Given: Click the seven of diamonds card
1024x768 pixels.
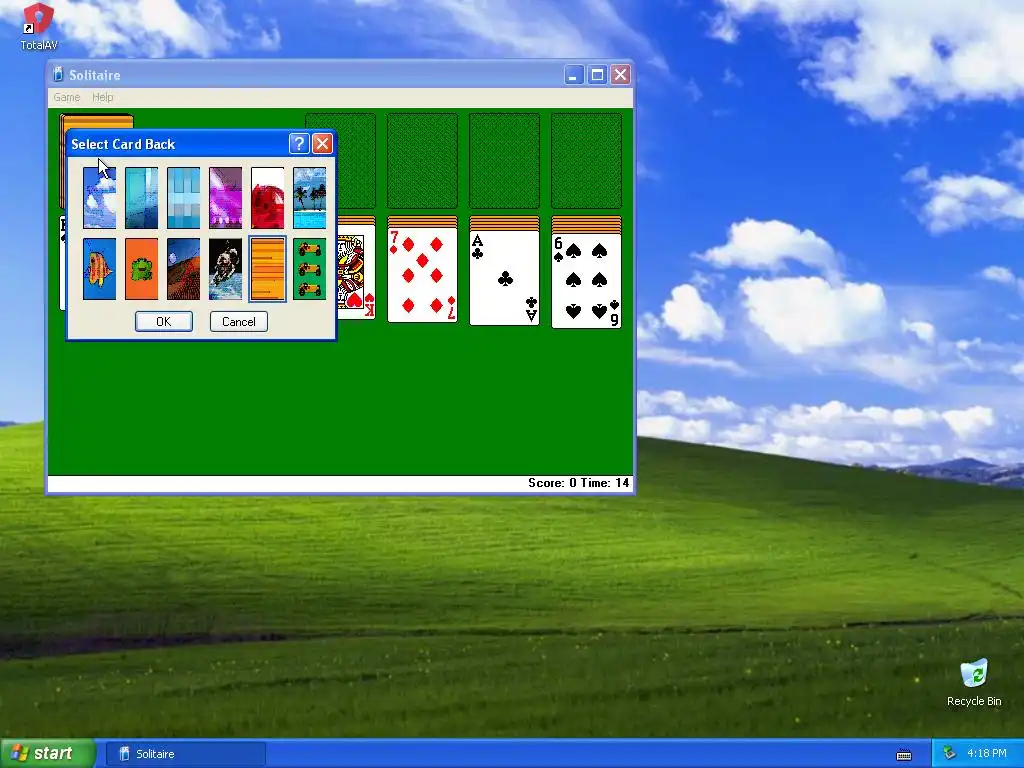Looking at the screenshot, I should [423, 275].
